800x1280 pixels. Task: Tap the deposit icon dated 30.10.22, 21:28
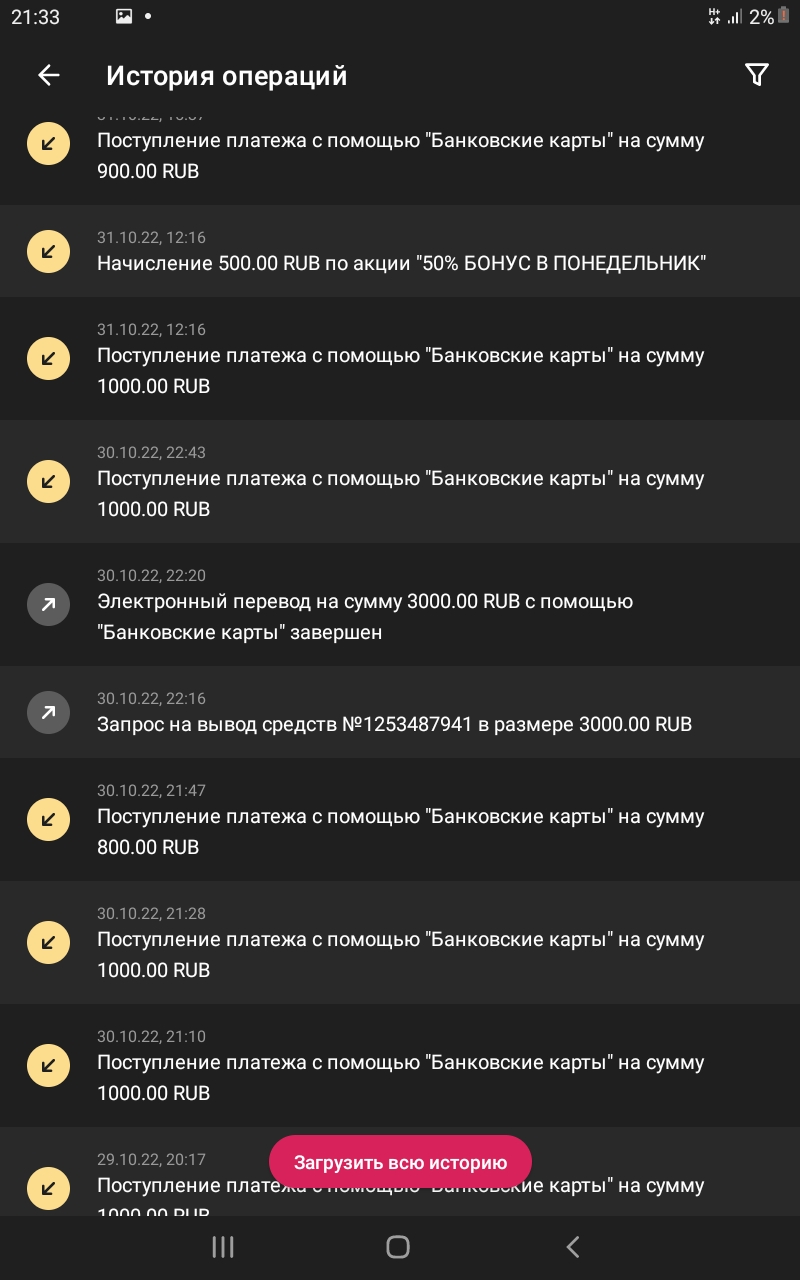48,942
